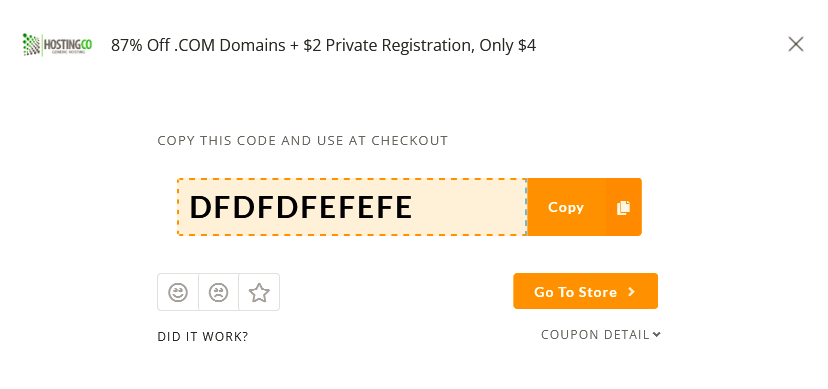Viewport: 828px width, 389px height.
Task: Click the "$2 Private Registration, Only $4" text
Action: click(x=420, y=45)
